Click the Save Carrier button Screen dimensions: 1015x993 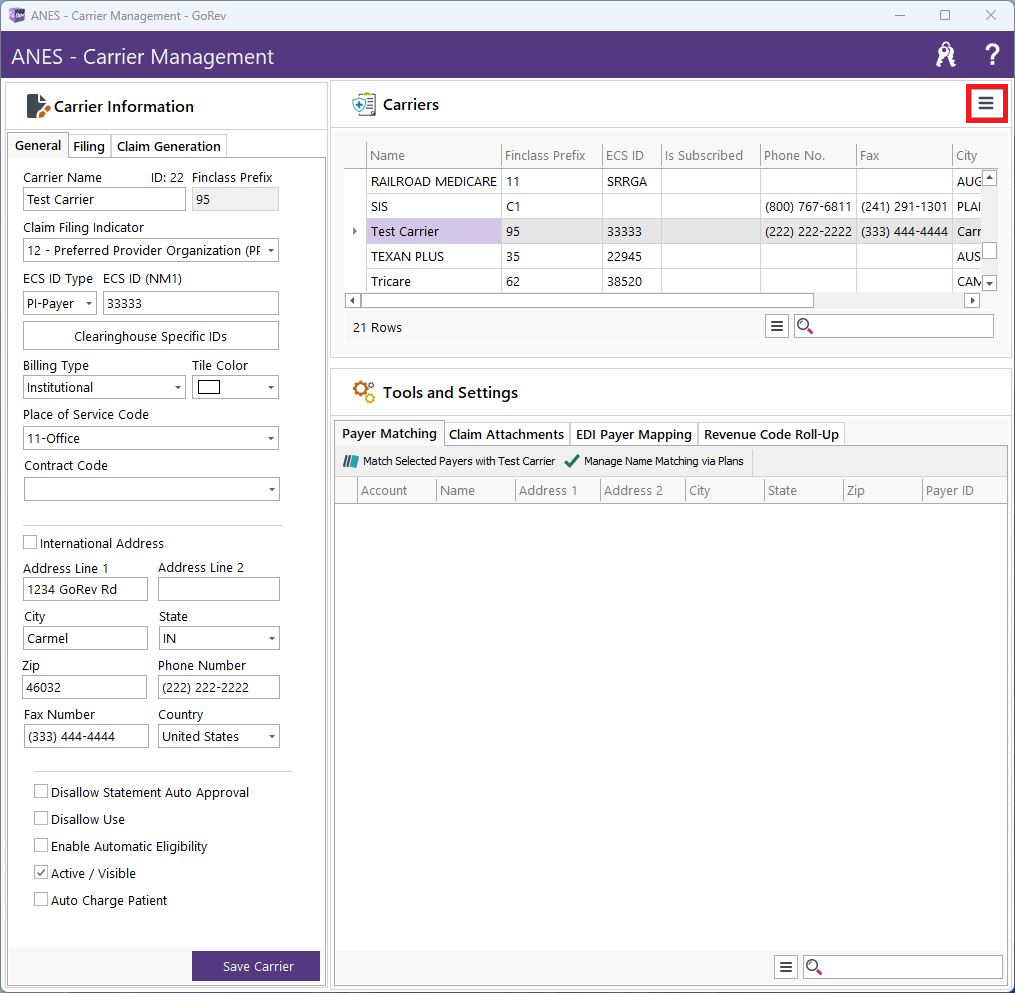256,966
